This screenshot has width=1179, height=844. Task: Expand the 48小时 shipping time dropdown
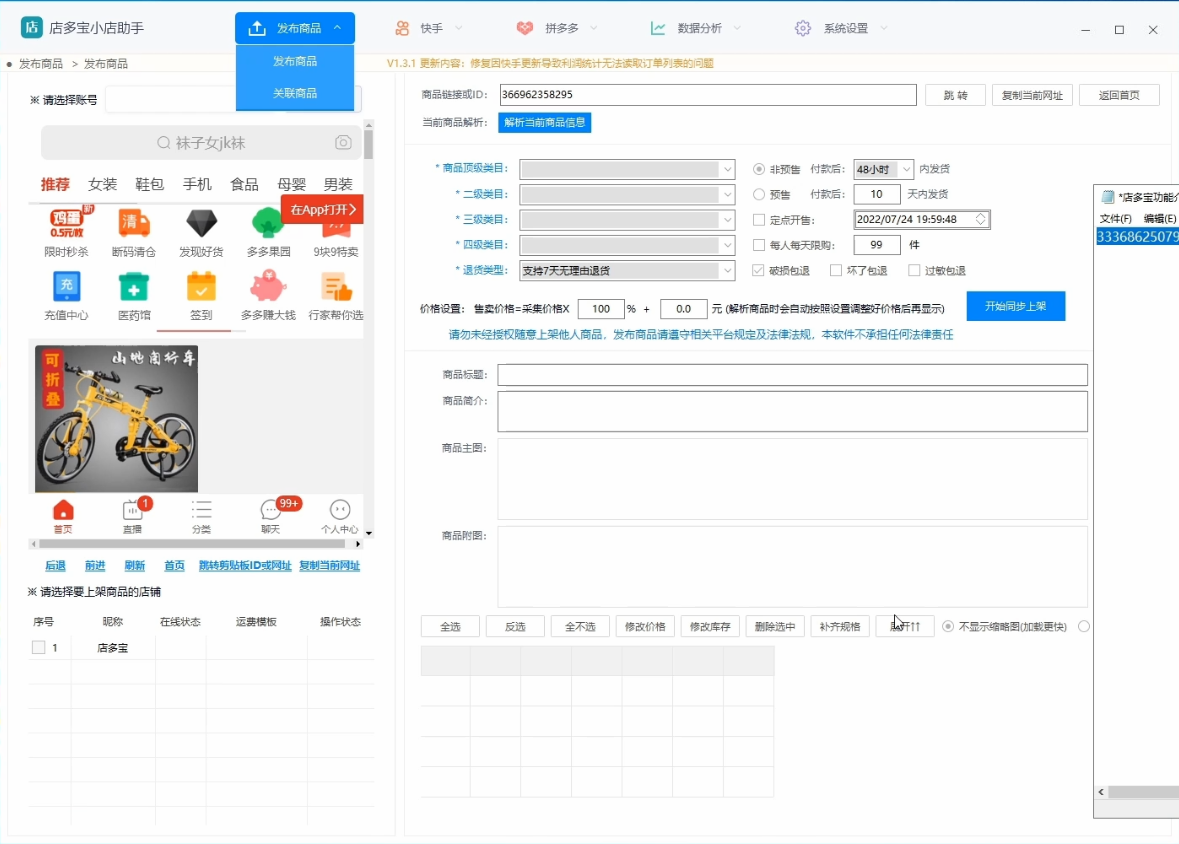(883, 169)
